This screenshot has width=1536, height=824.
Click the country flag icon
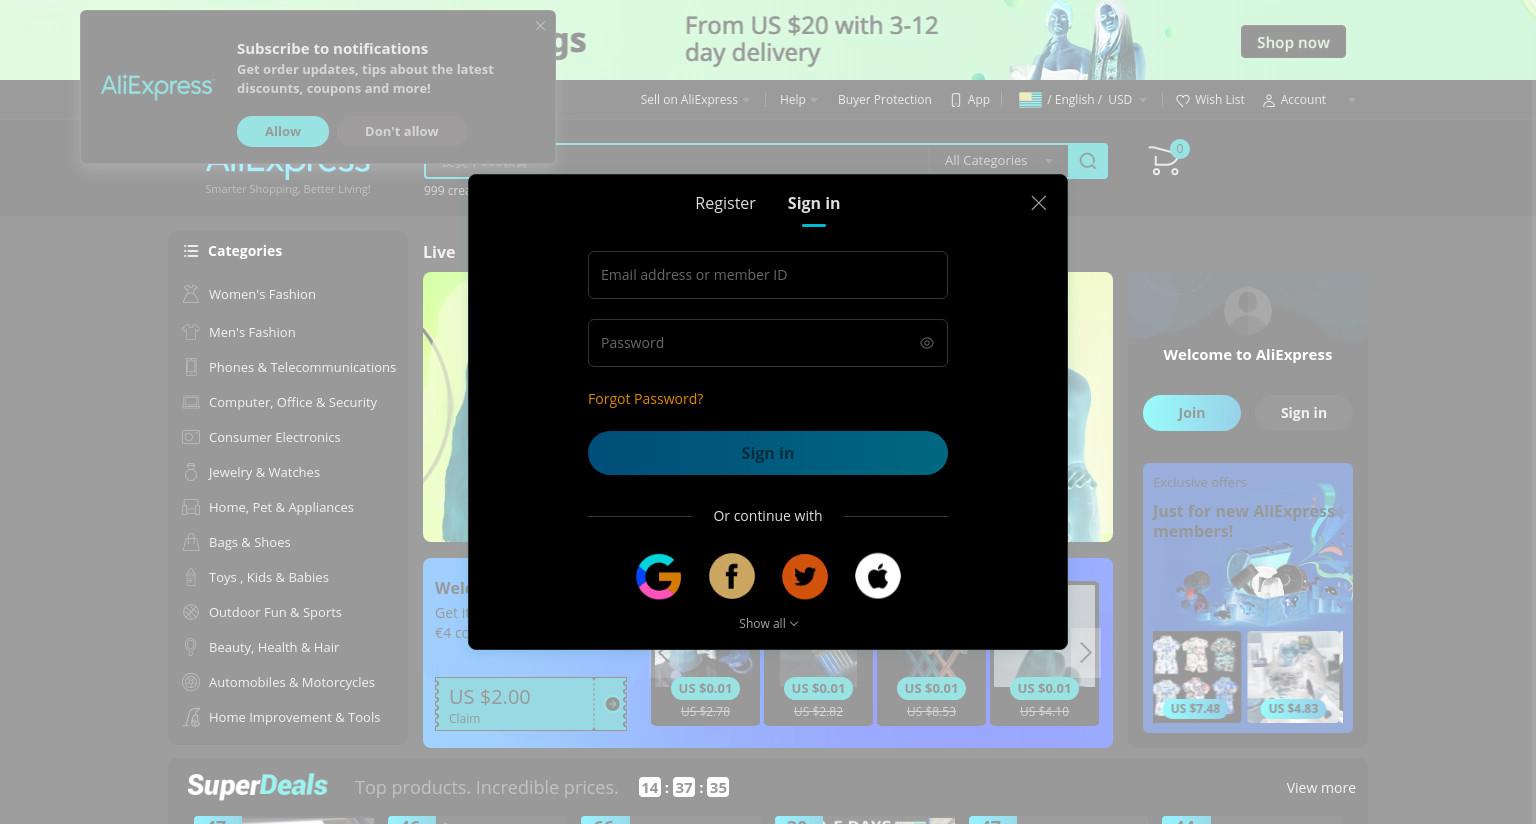[x=1030, y=100]
